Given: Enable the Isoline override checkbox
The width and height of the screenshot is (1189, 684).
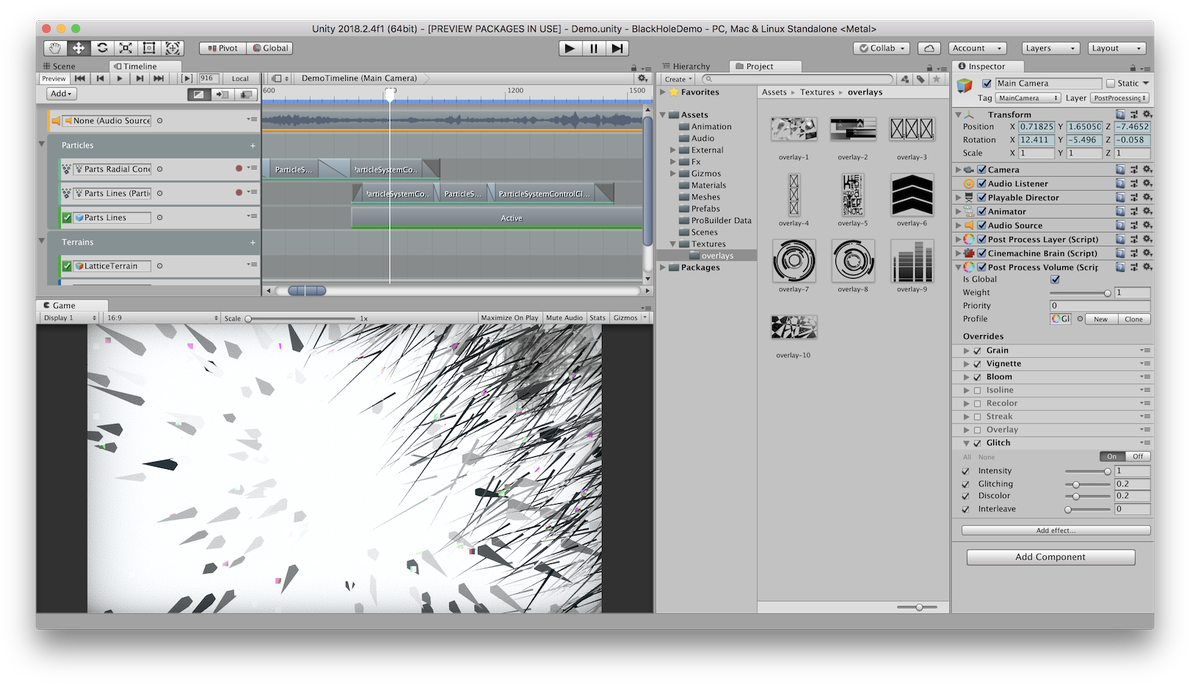Looking at the screenshot, I should pyautogui.click(x=977, y=390).
